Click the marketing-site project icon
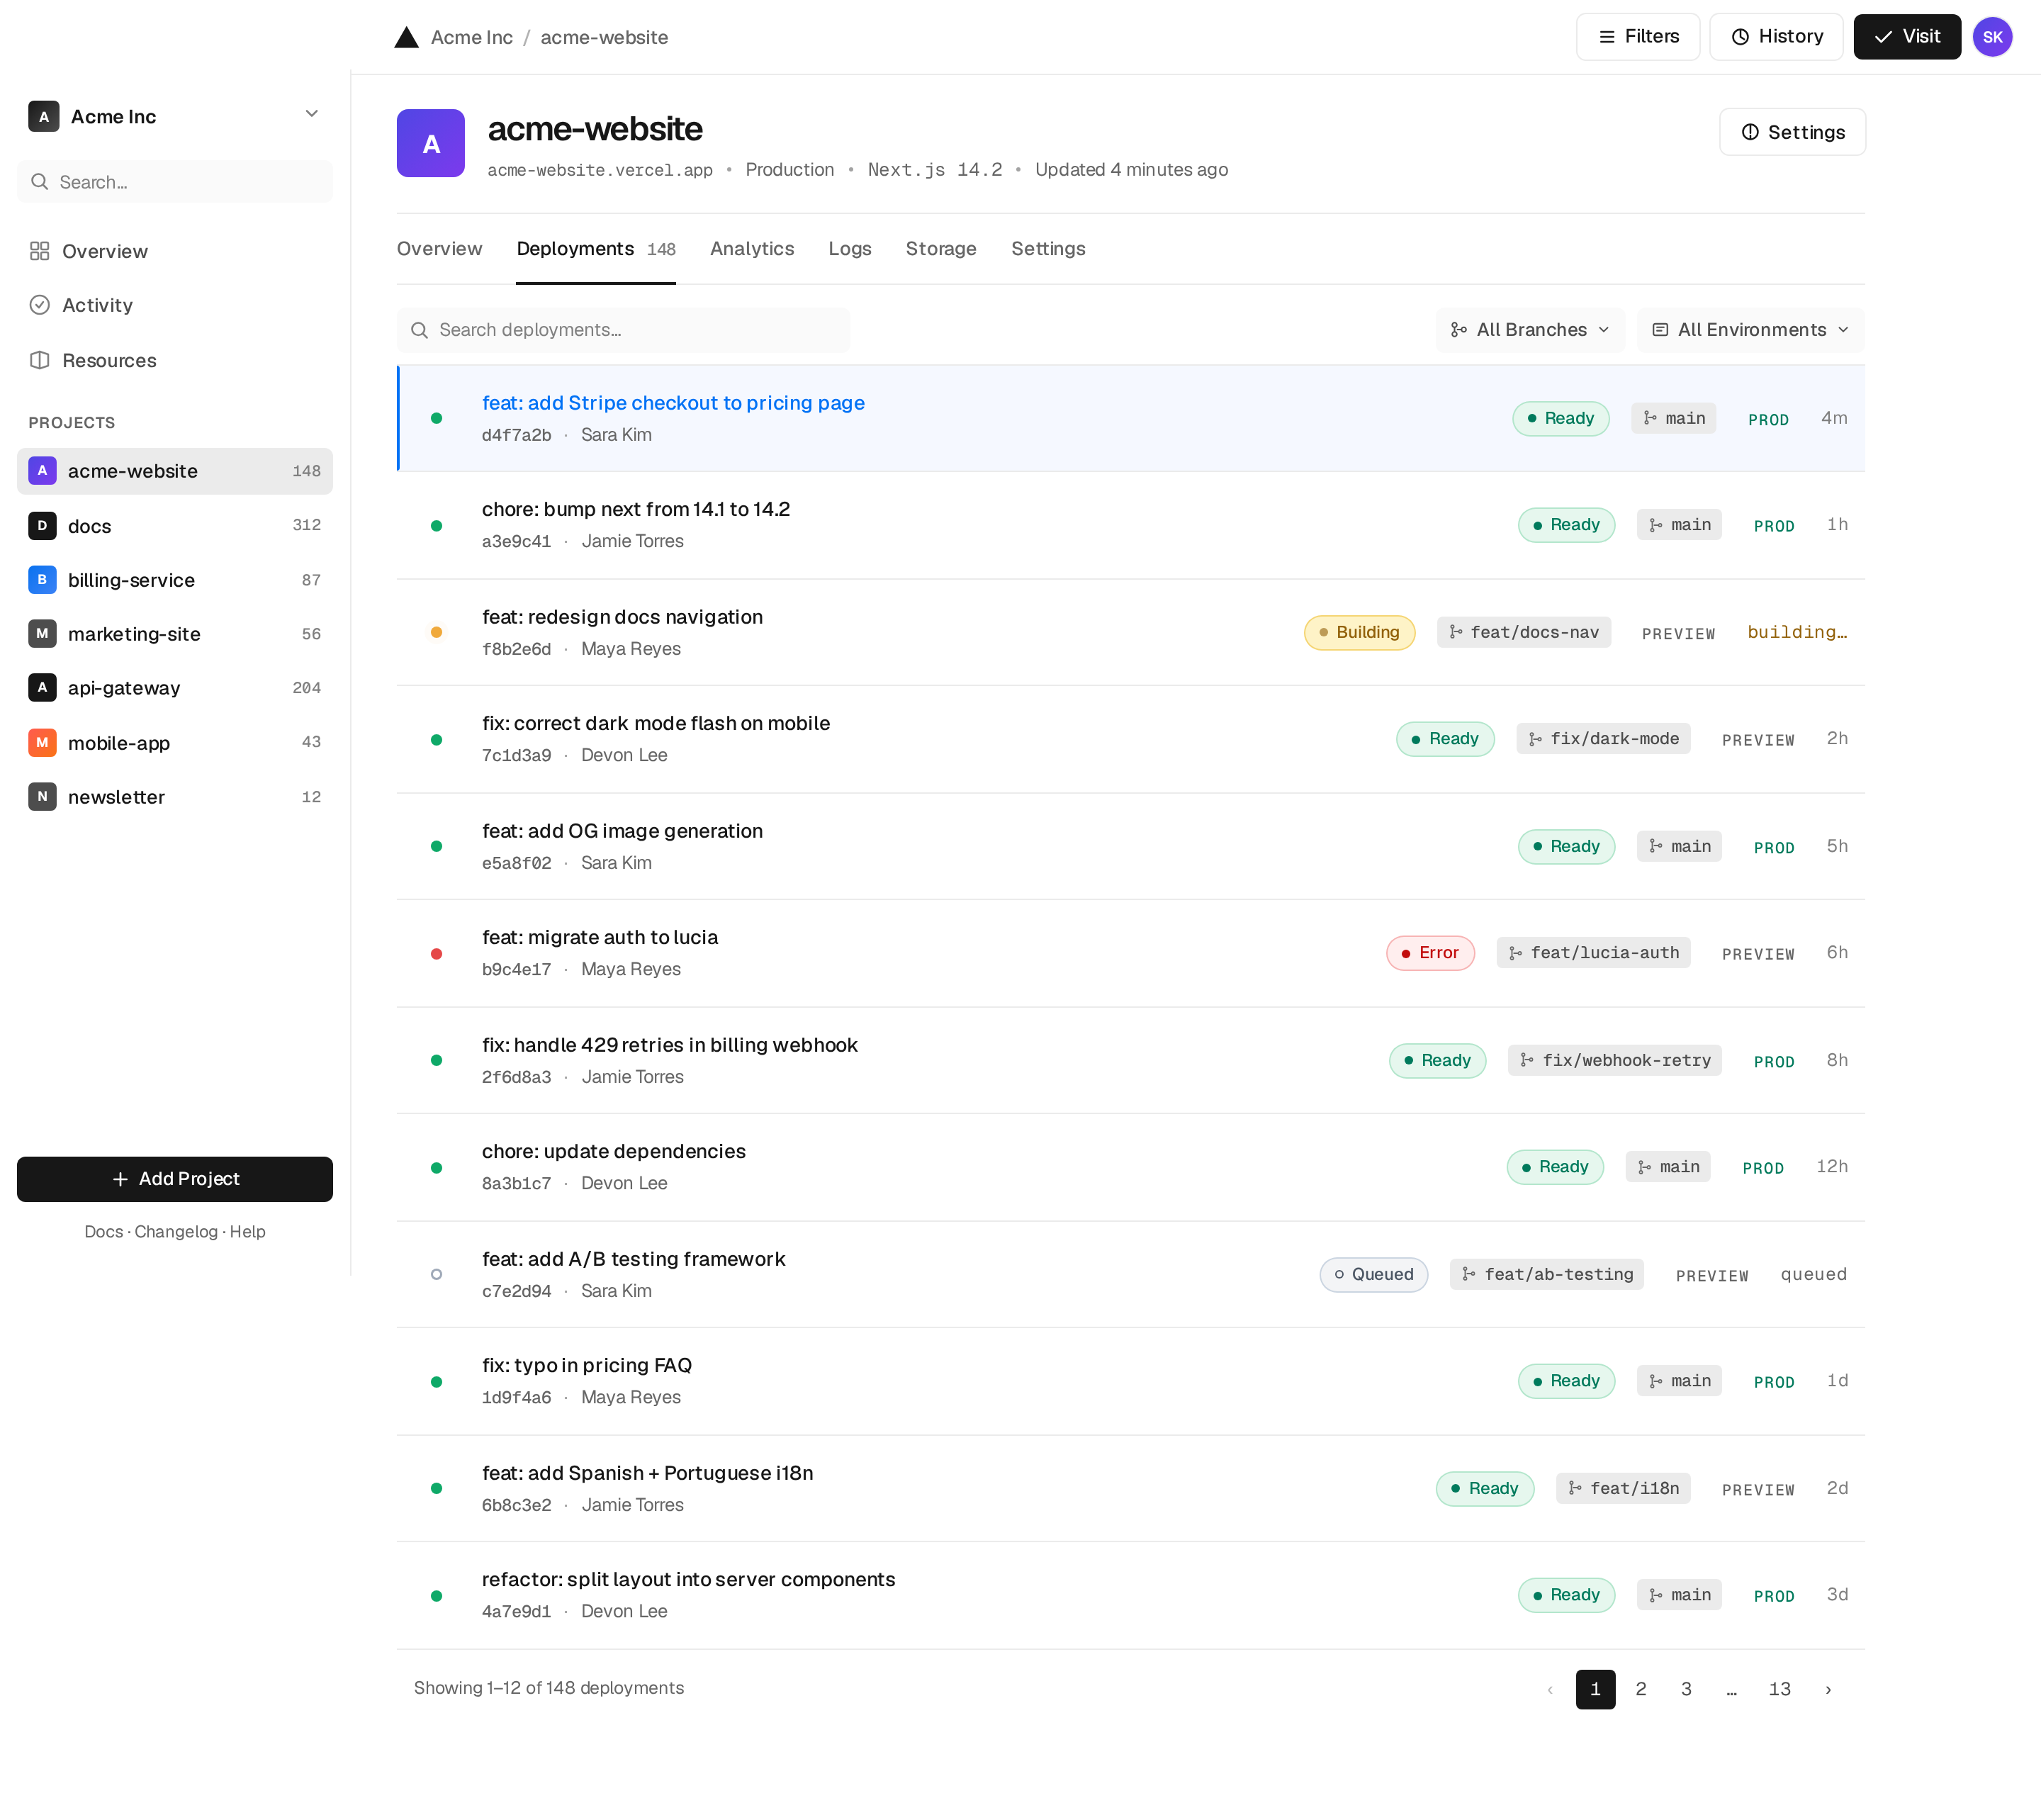 [x=42, y=633]
